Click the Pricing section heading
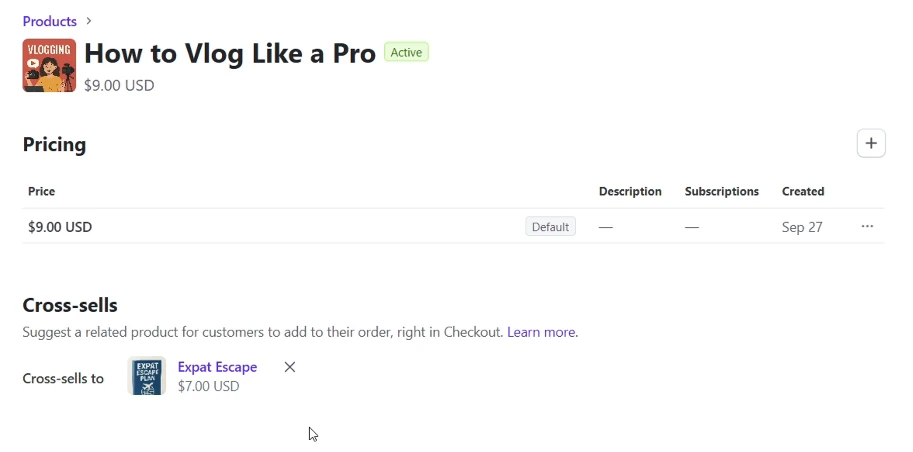Image resolution: width=913 pixels, height=452 pixels. click(x=54, y=145)
